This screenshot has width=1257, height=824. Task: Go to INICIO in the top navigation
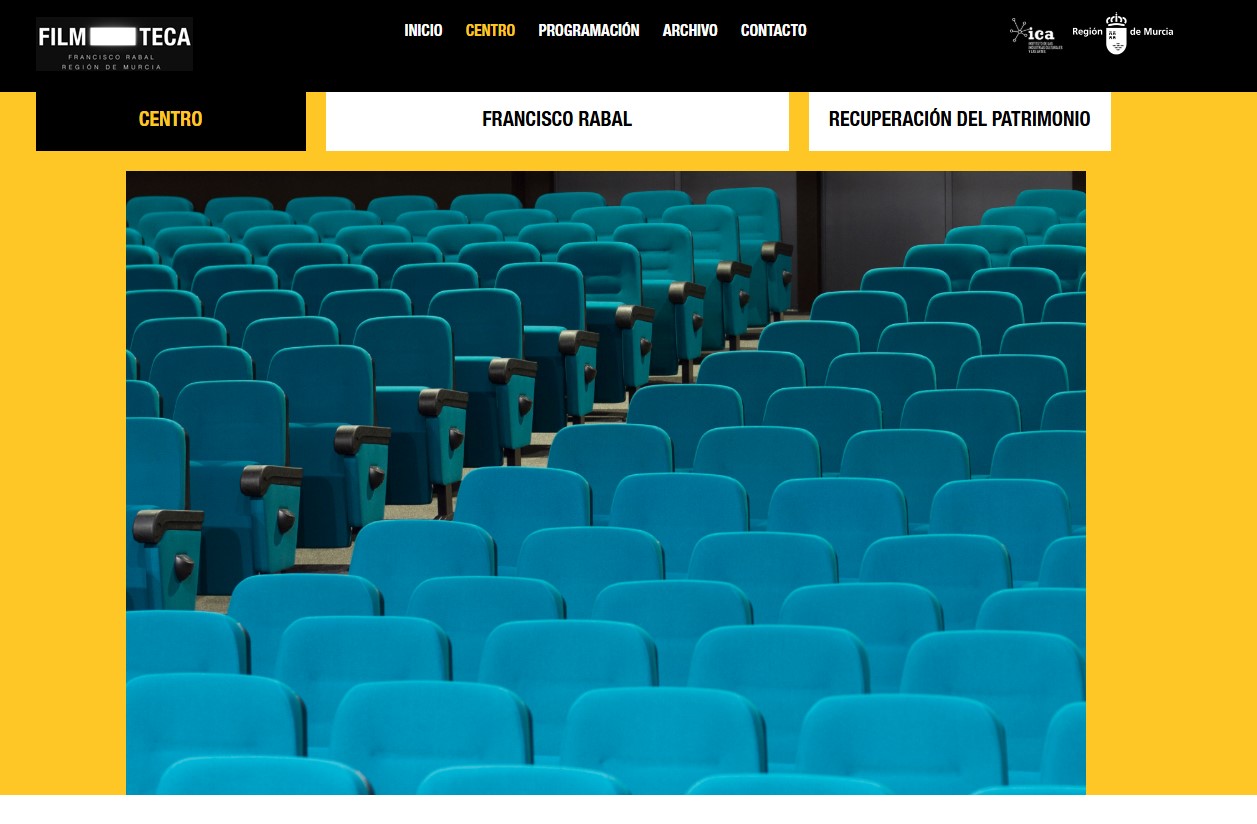tap(423, 31)
